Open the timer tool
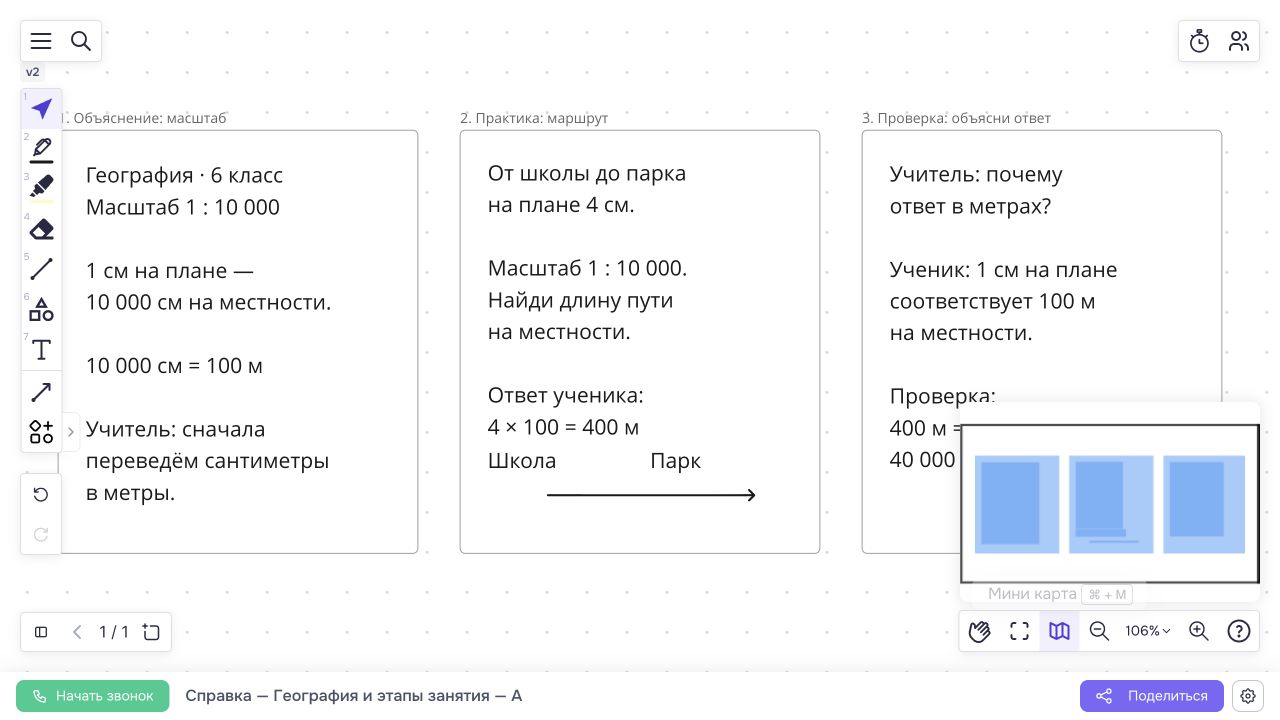 tap(1199, 41)
